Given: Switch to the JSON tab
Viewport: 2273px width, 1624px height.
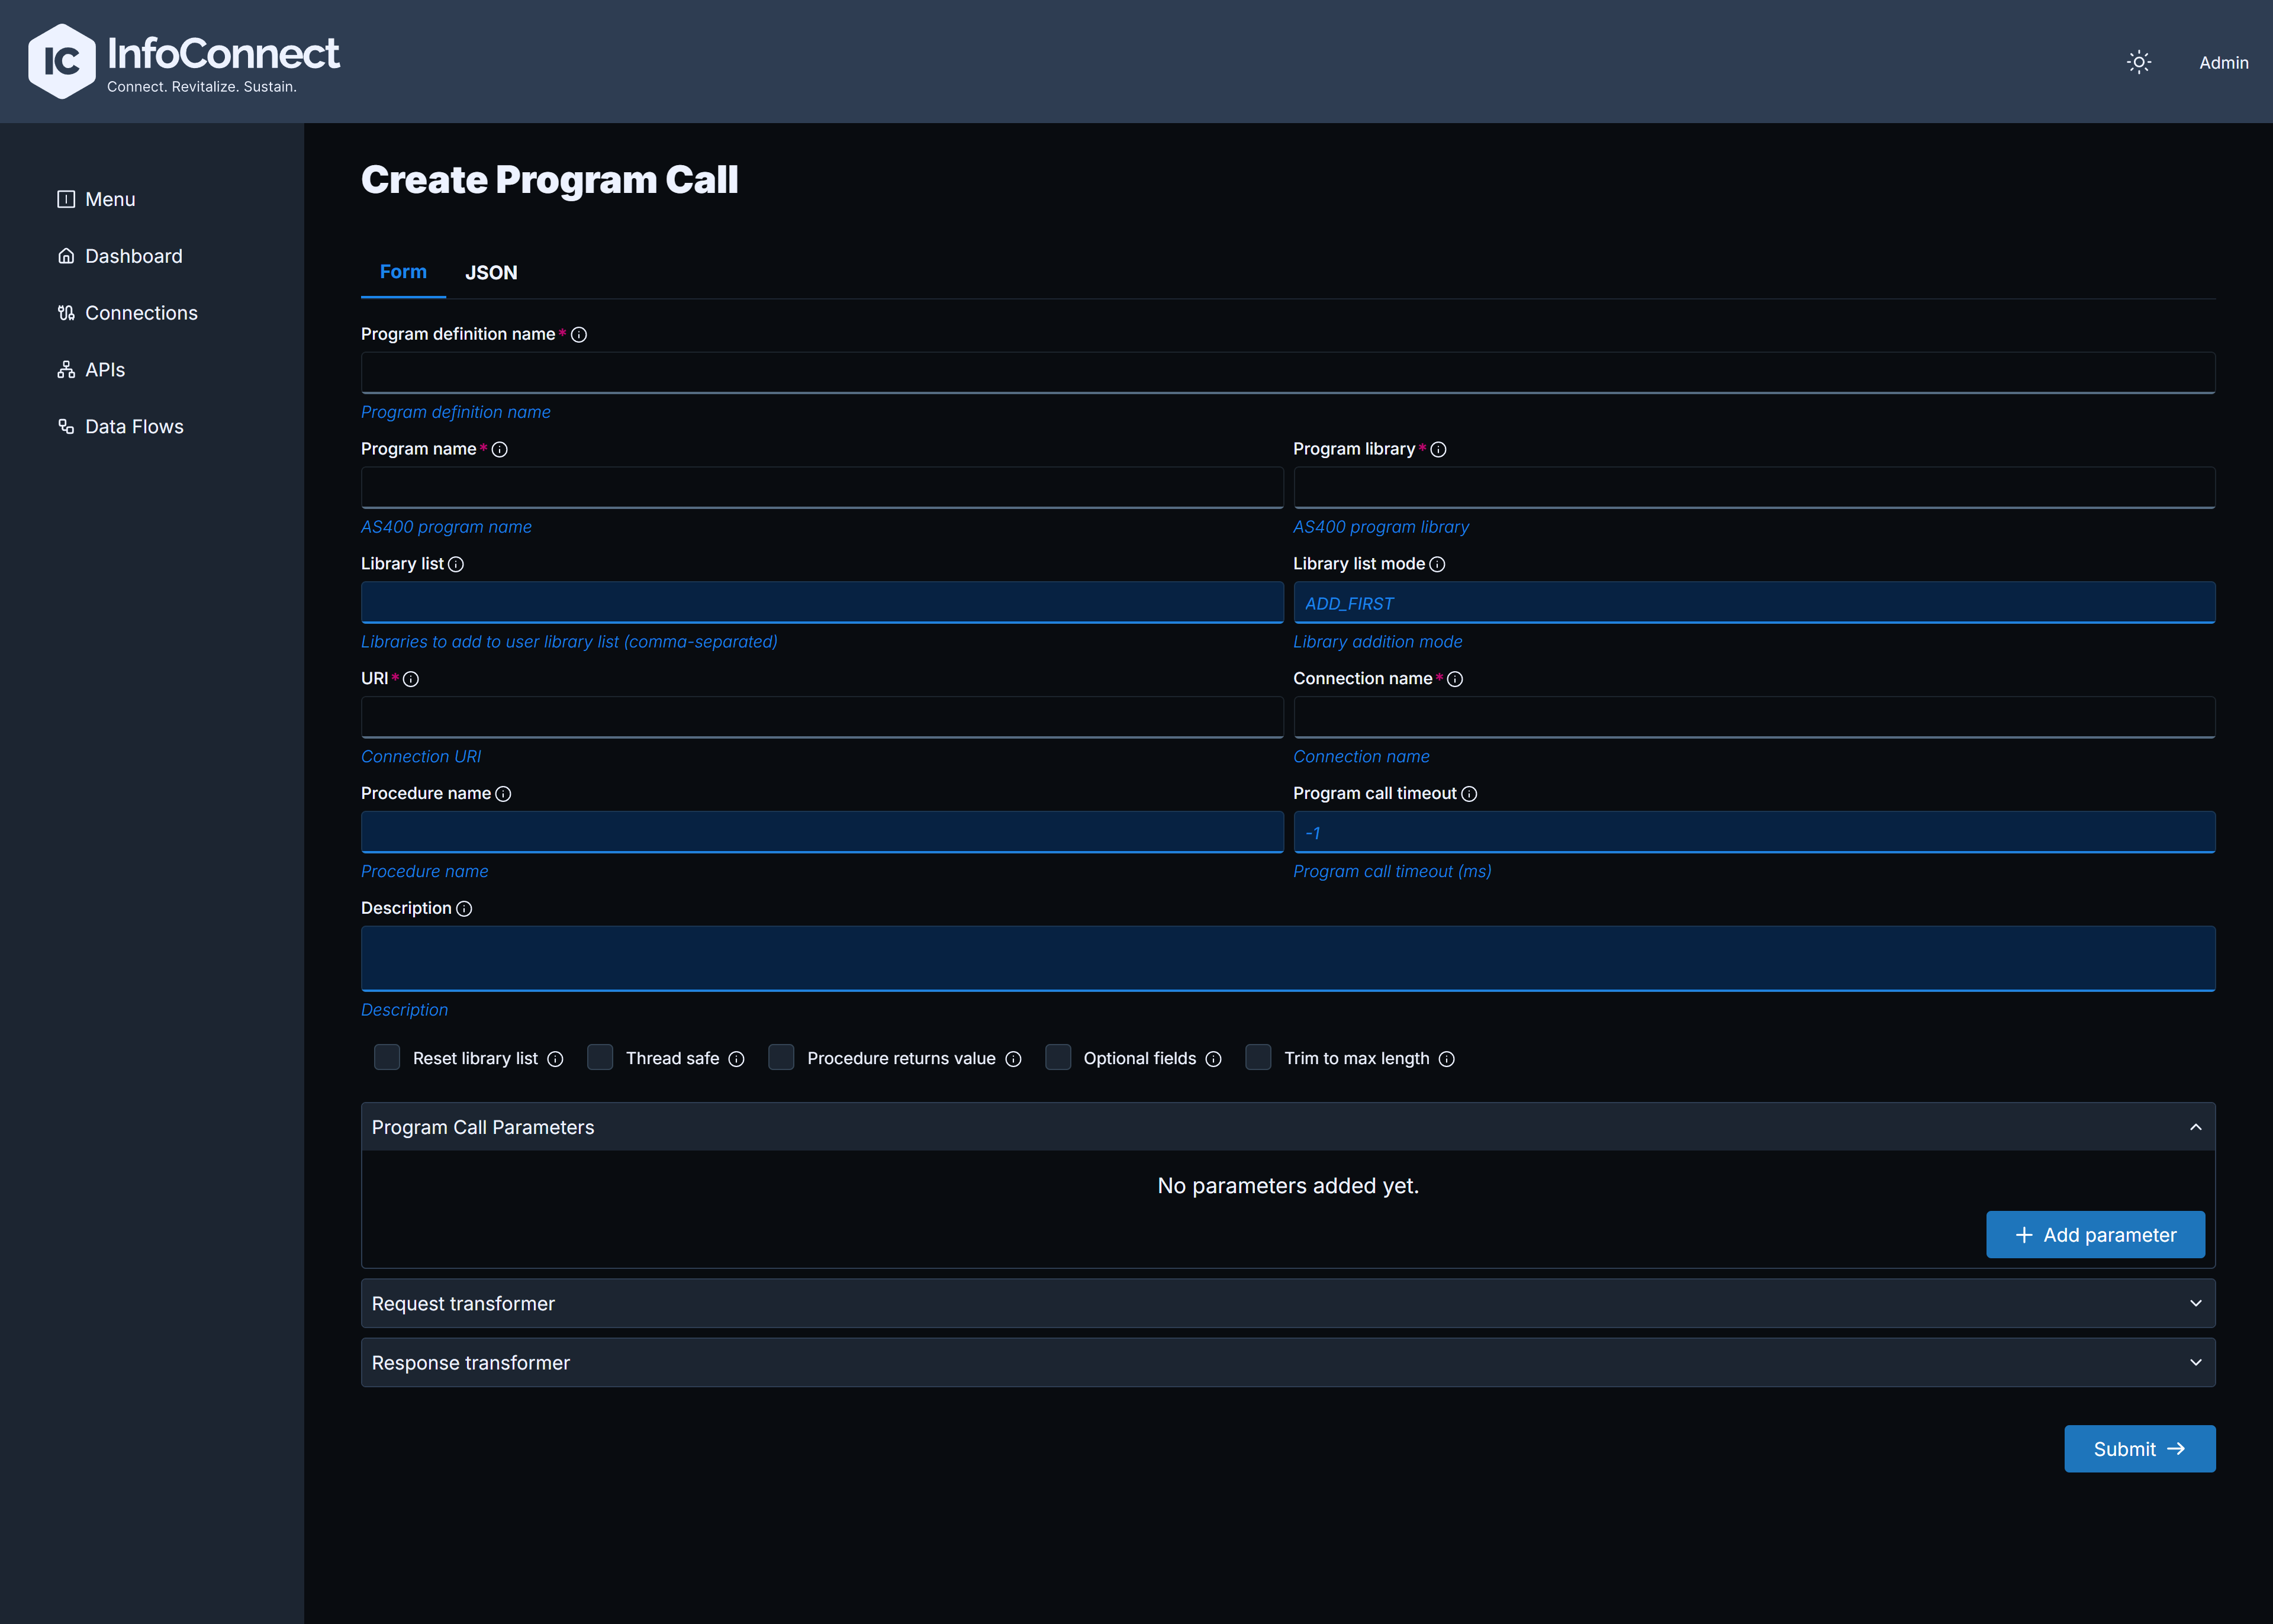Looking at the screenshot, I should [x=491, y=272].
